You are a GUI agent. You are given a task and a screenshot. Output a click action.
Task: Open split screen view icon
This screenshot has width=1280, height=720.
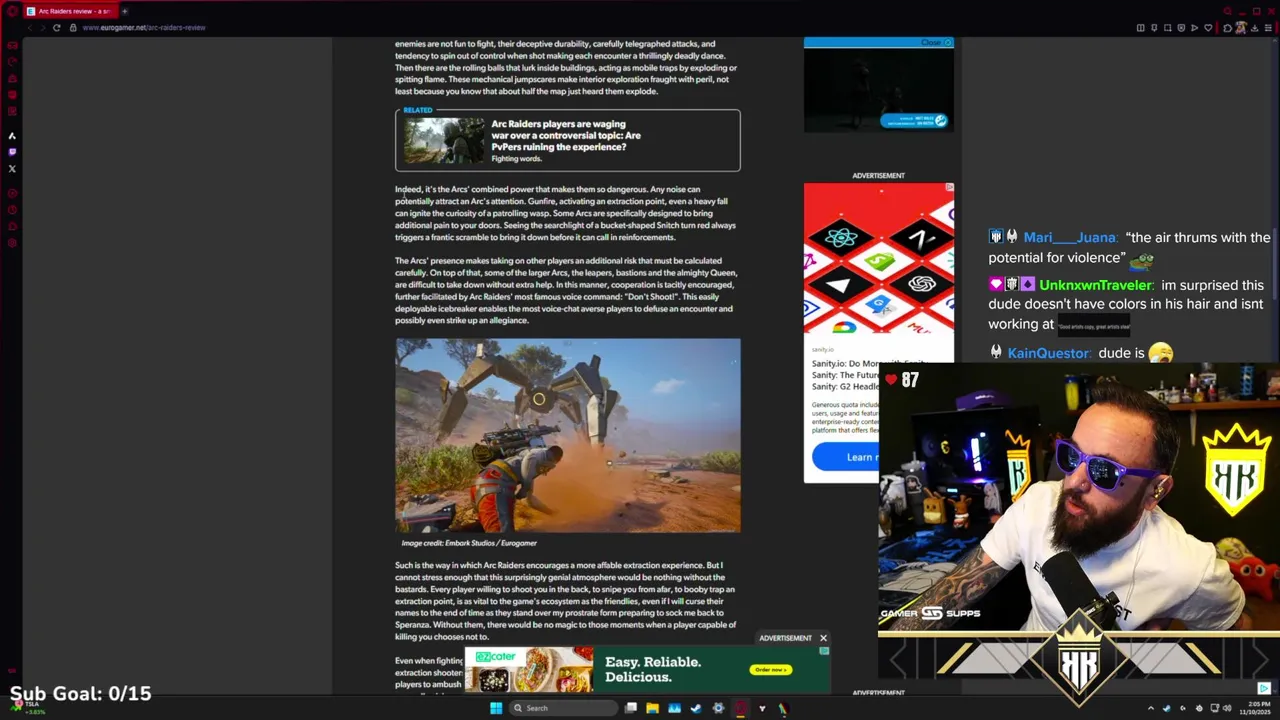pyautogui.click(x=1140, y=28)
